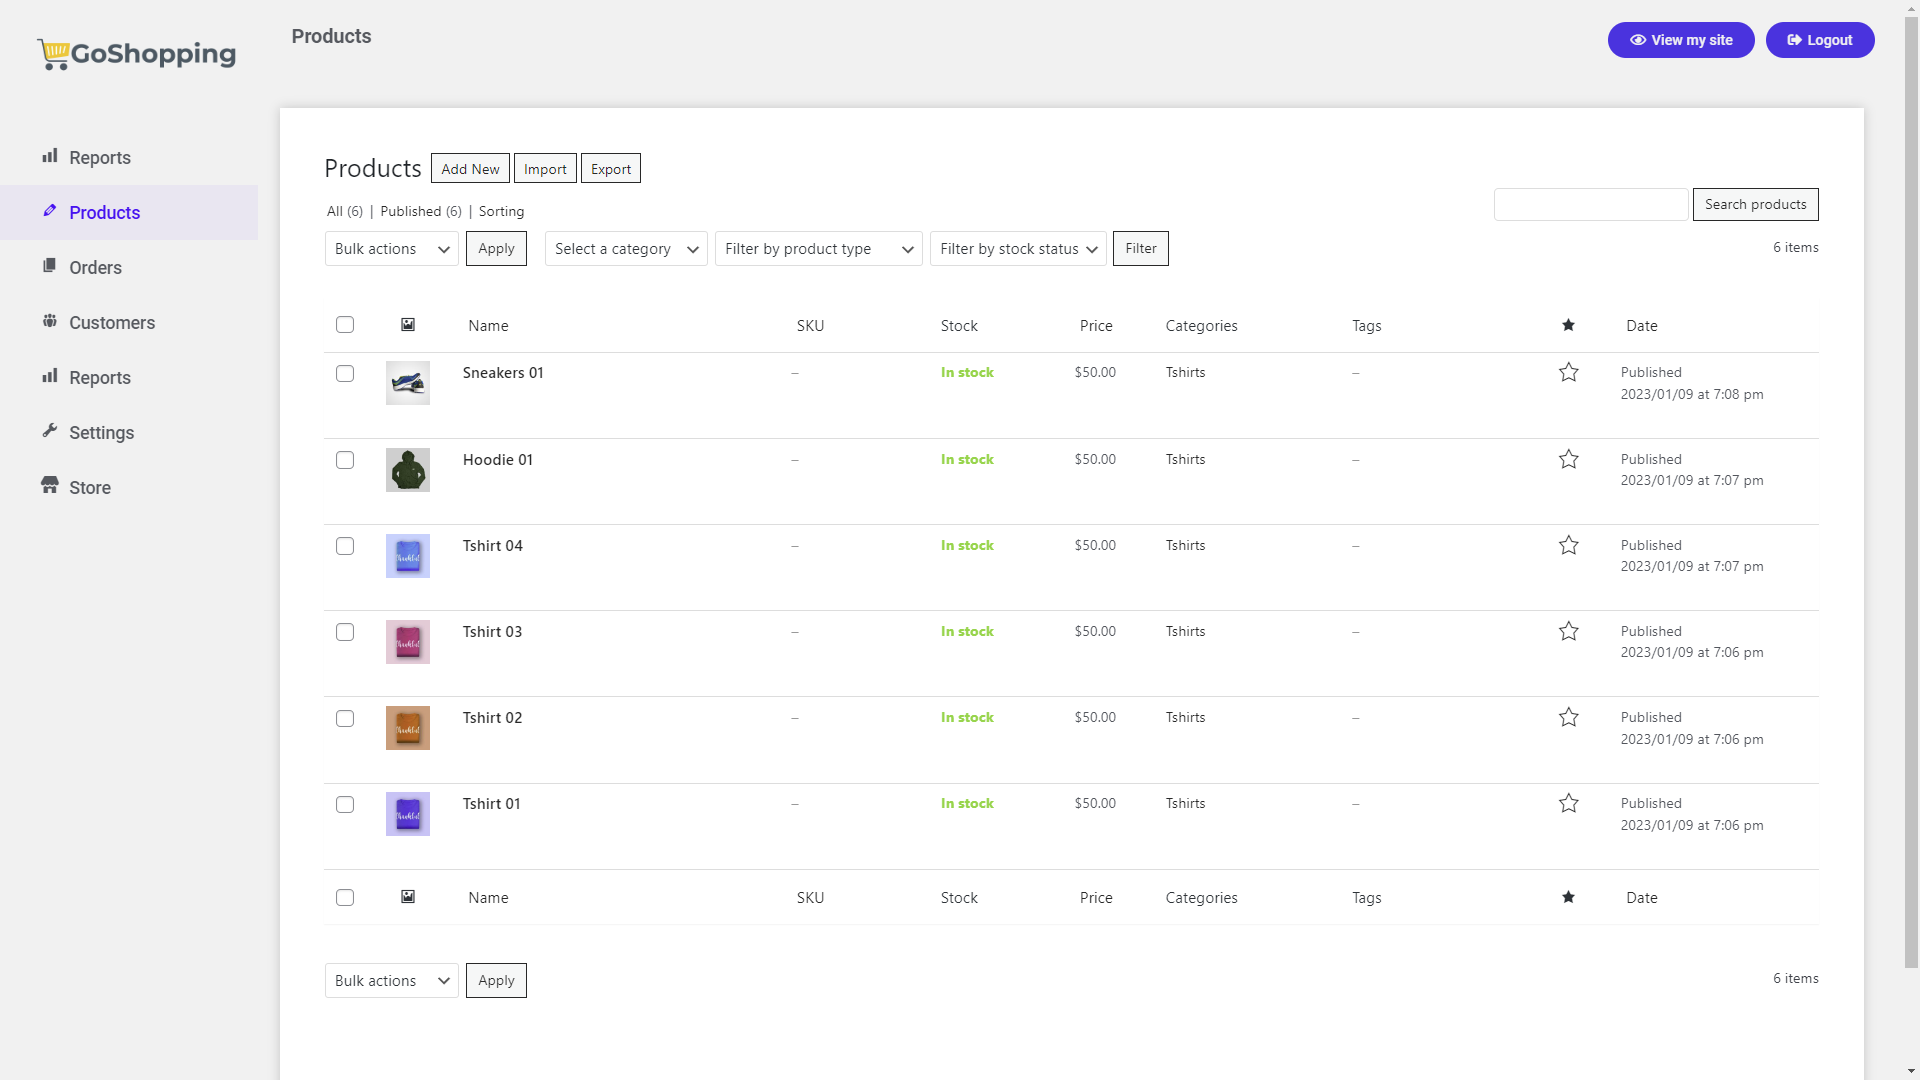Click the View my site icon button

click(x=1638, y=40)
